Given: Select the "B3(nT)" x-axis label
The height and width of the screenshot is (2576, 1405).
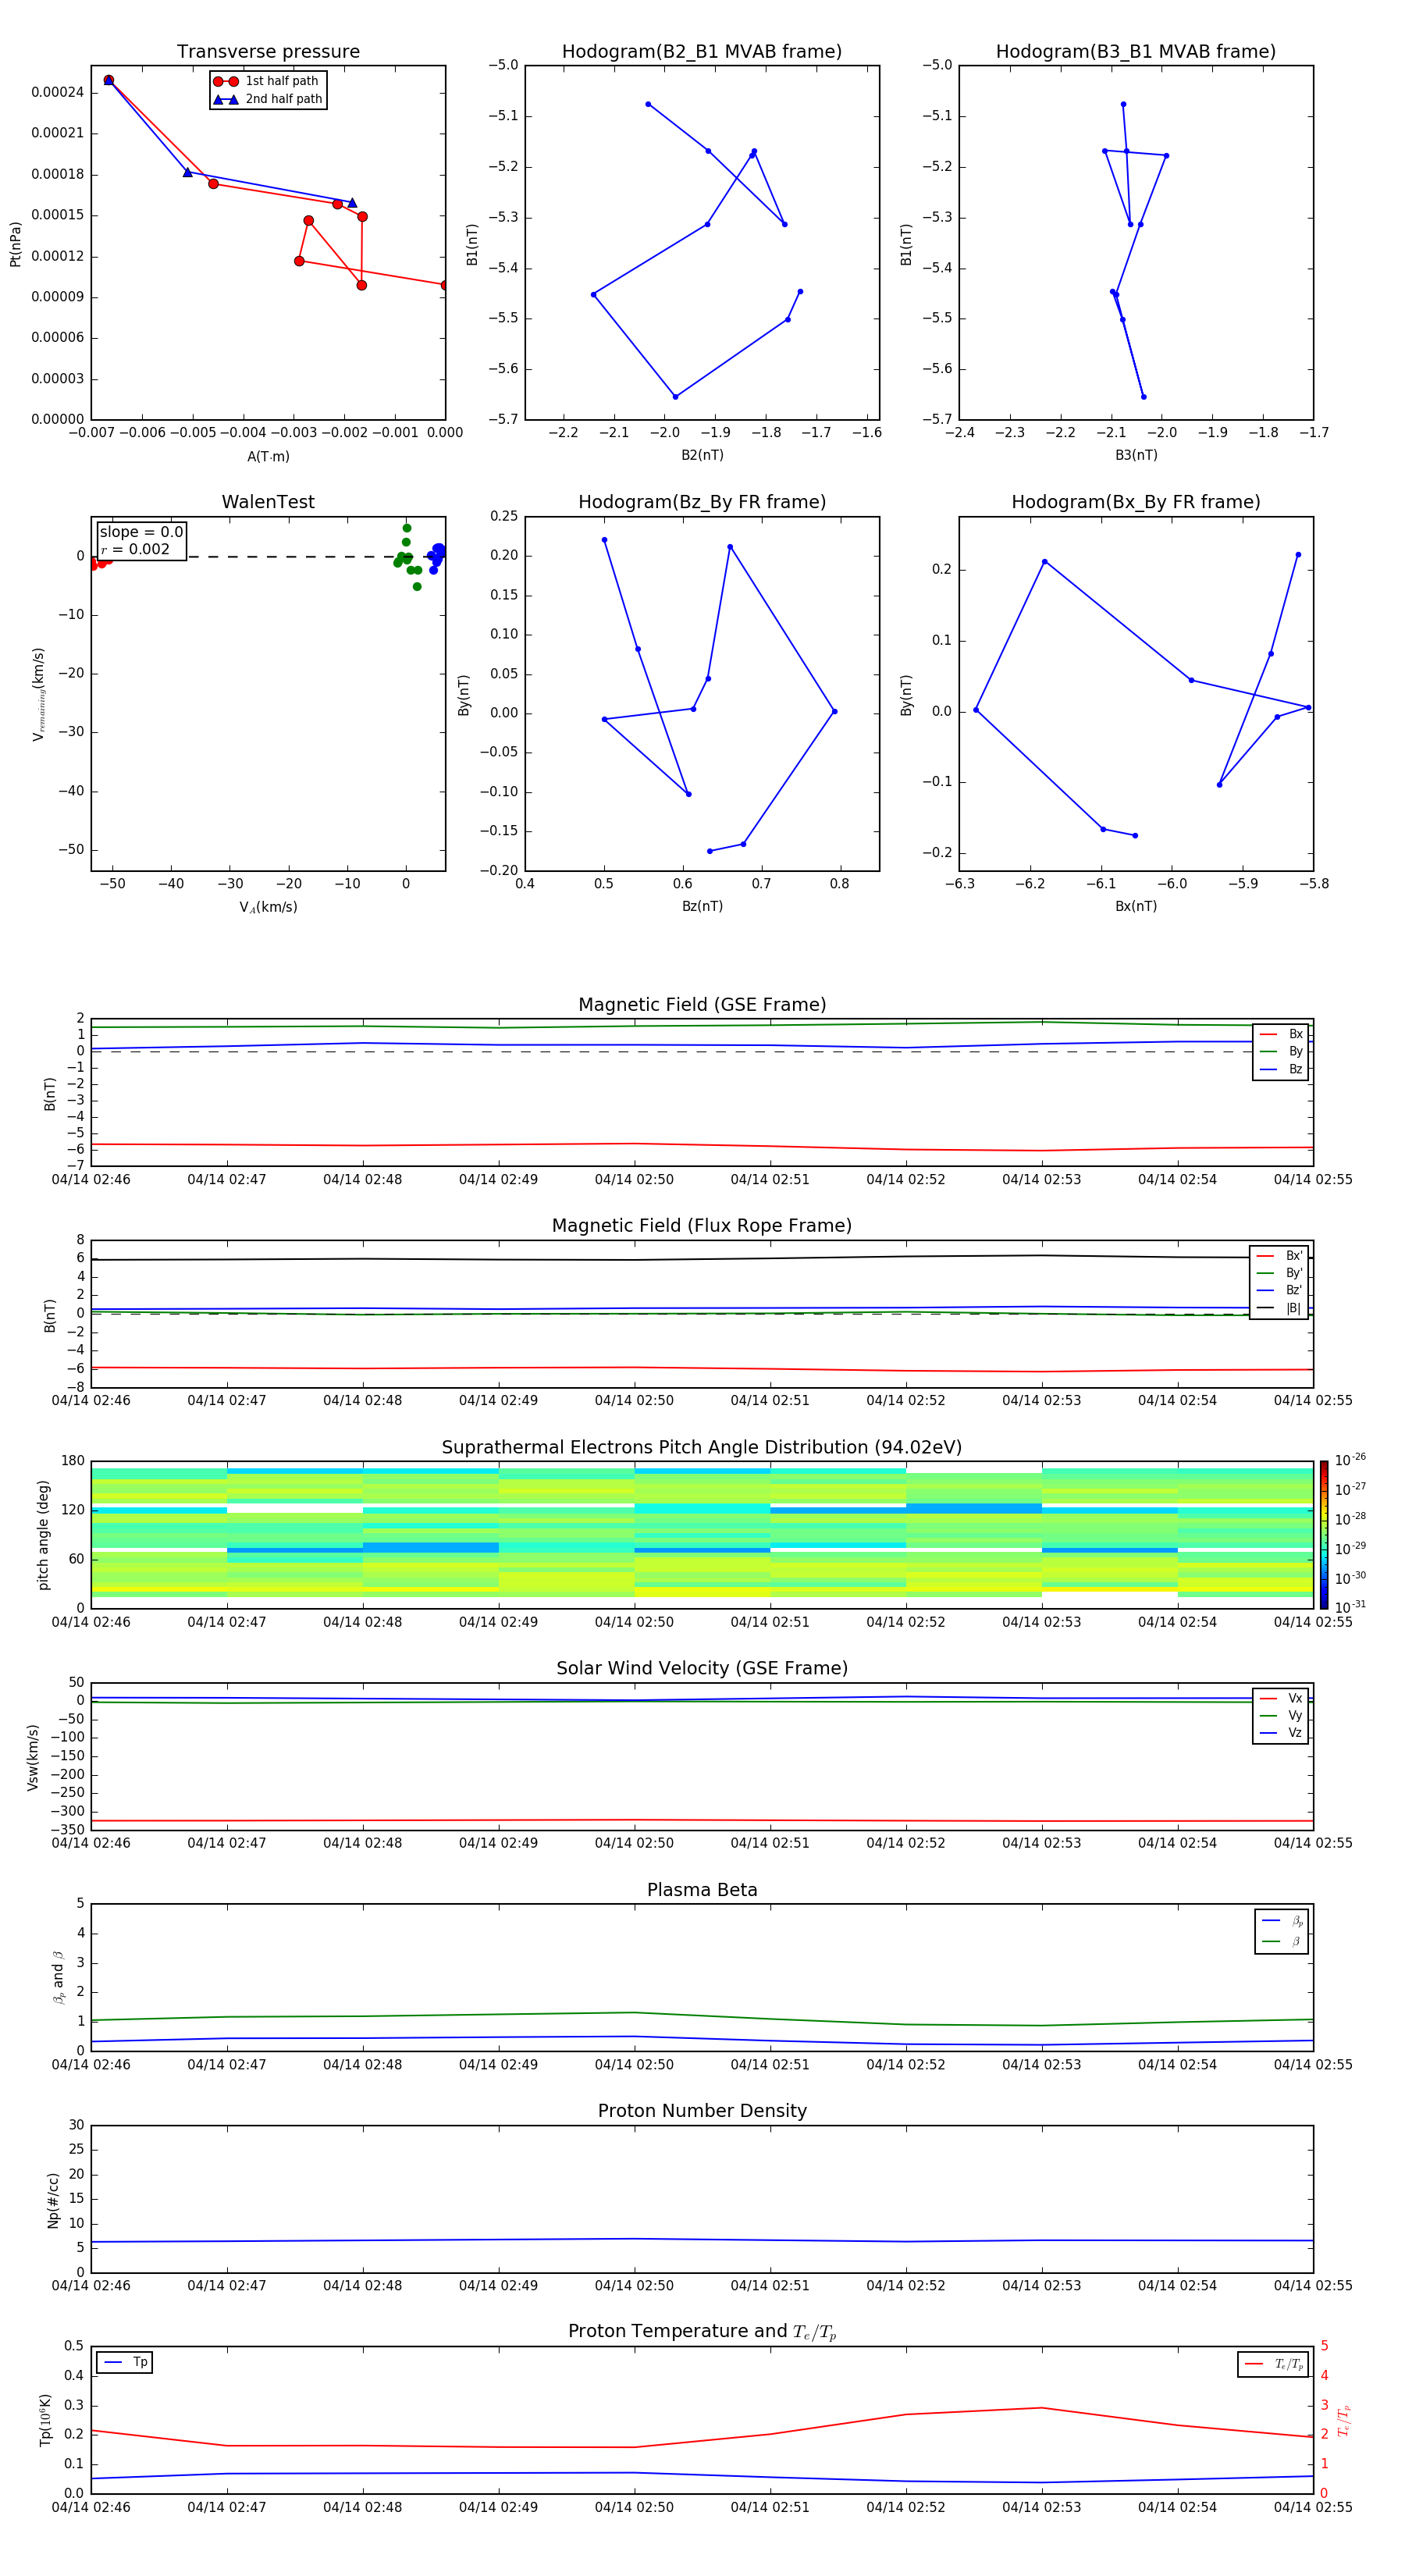Looking at the screenshot, I should (x=1136, y=455).
